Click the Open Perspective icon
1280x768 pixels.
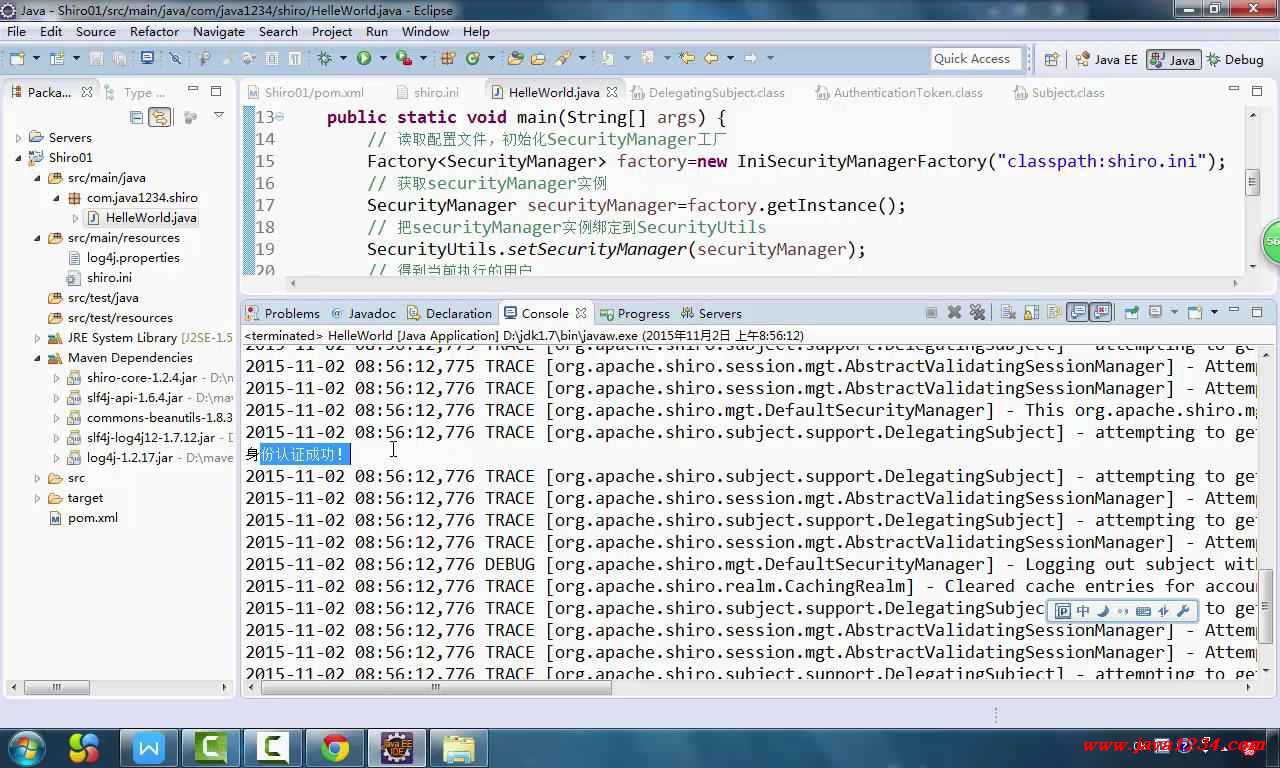point(1051,59)
